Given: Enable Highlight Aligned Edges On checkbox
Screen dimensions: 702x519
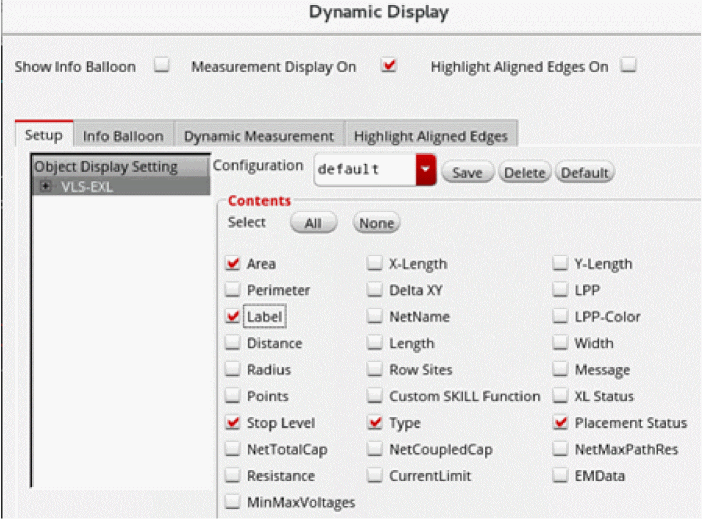Looking at the screenshot, I should tap(628, 66).
